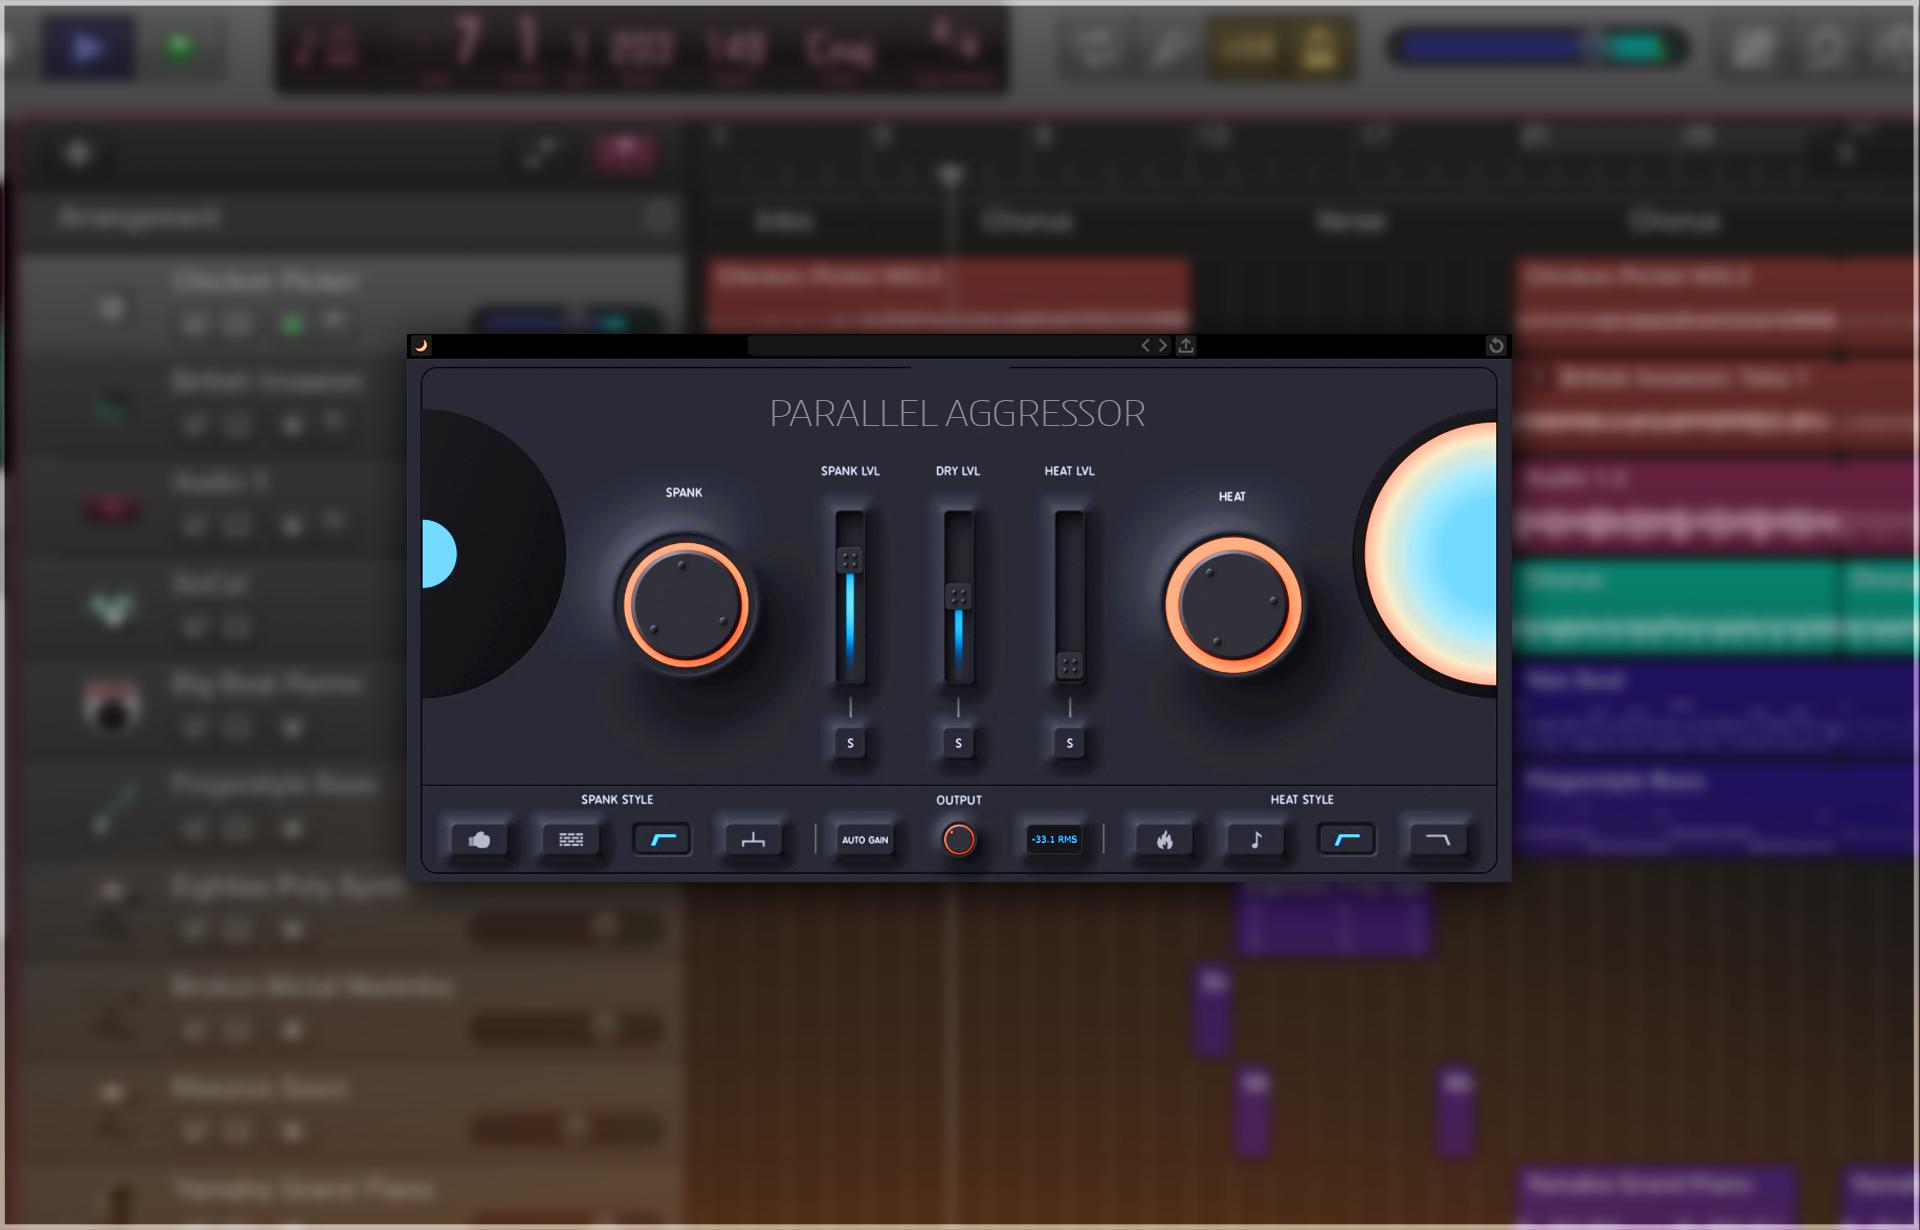Select the flame Heat Style
1920x1230 pixels.
point(1164,840)
